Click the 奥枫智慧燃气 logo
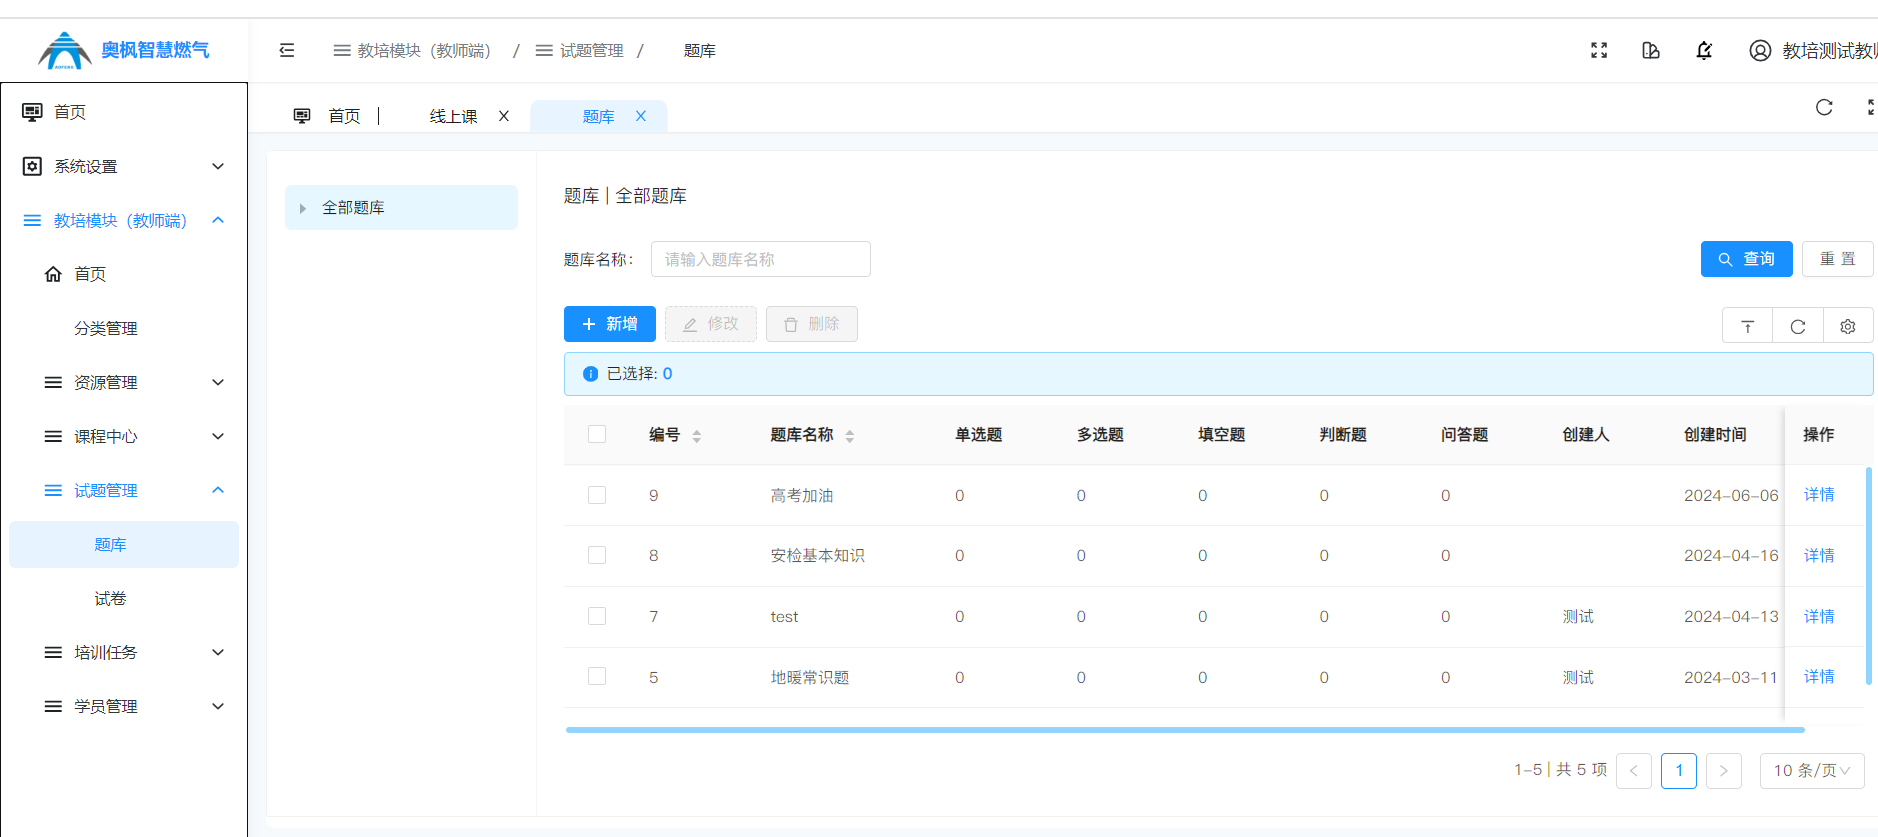1878x837 pixels. point(124,50)
